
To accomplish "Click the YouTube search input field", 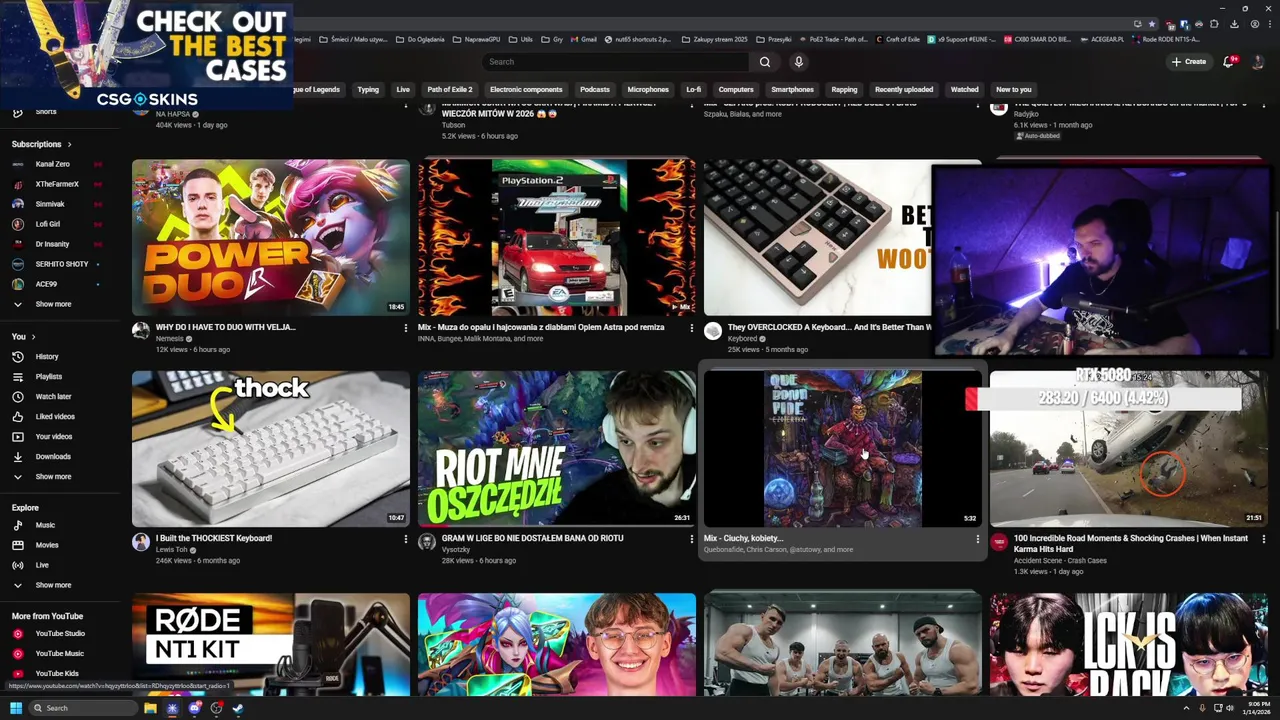I will pyautogui.click(x=615, y=62).
